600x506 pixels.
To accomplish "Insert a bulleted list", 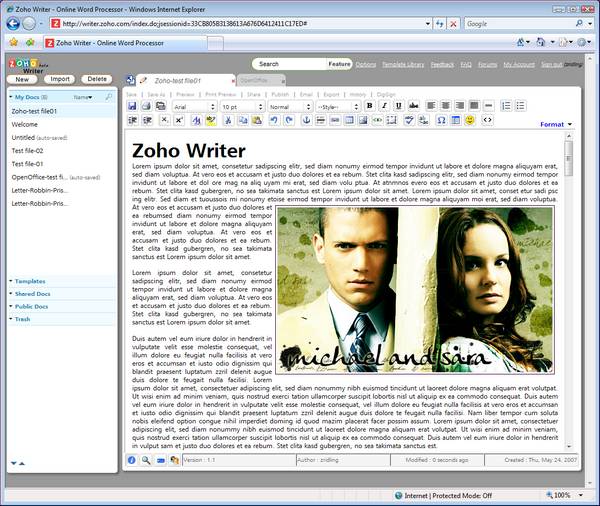I will pos(520,106).
